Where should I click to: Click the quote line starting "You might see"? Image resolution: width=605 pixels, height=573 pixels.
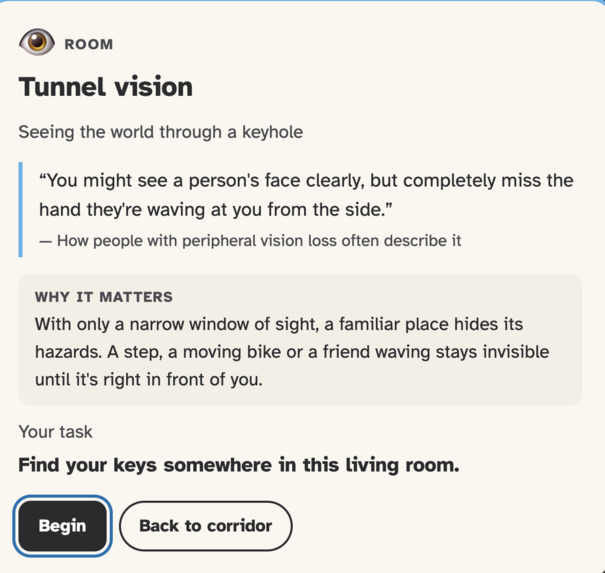[x=306, y=181]
